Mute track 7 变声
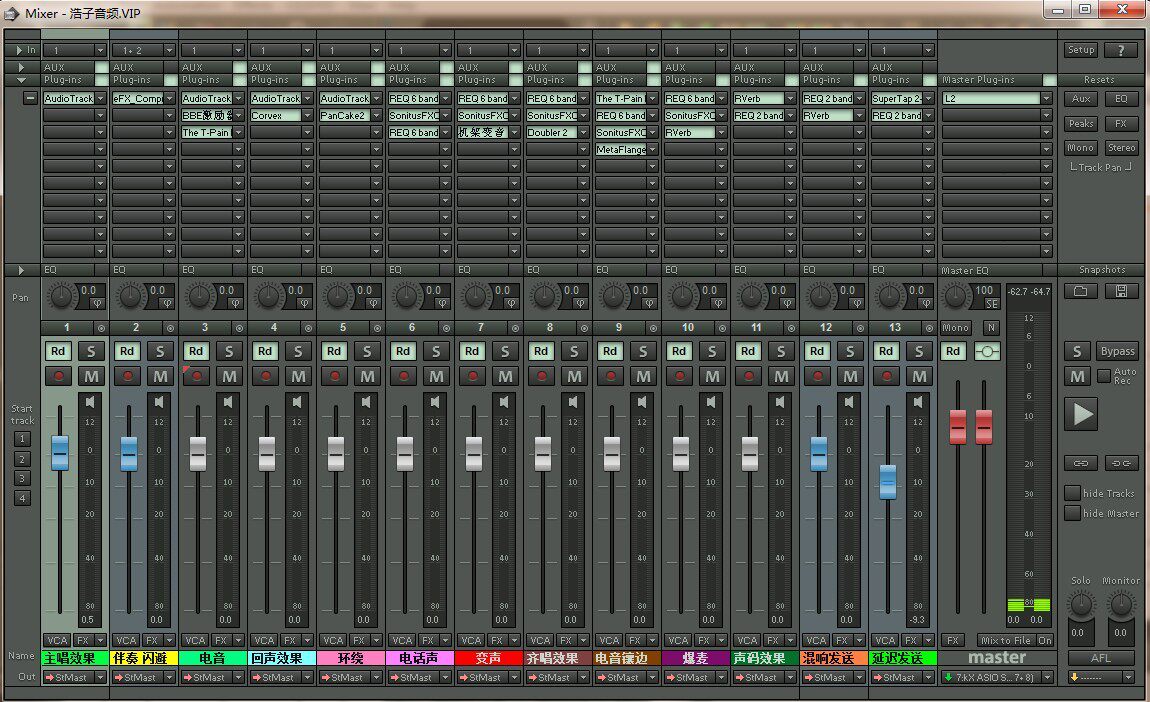 pyautogui.click(x=505, y=376)
